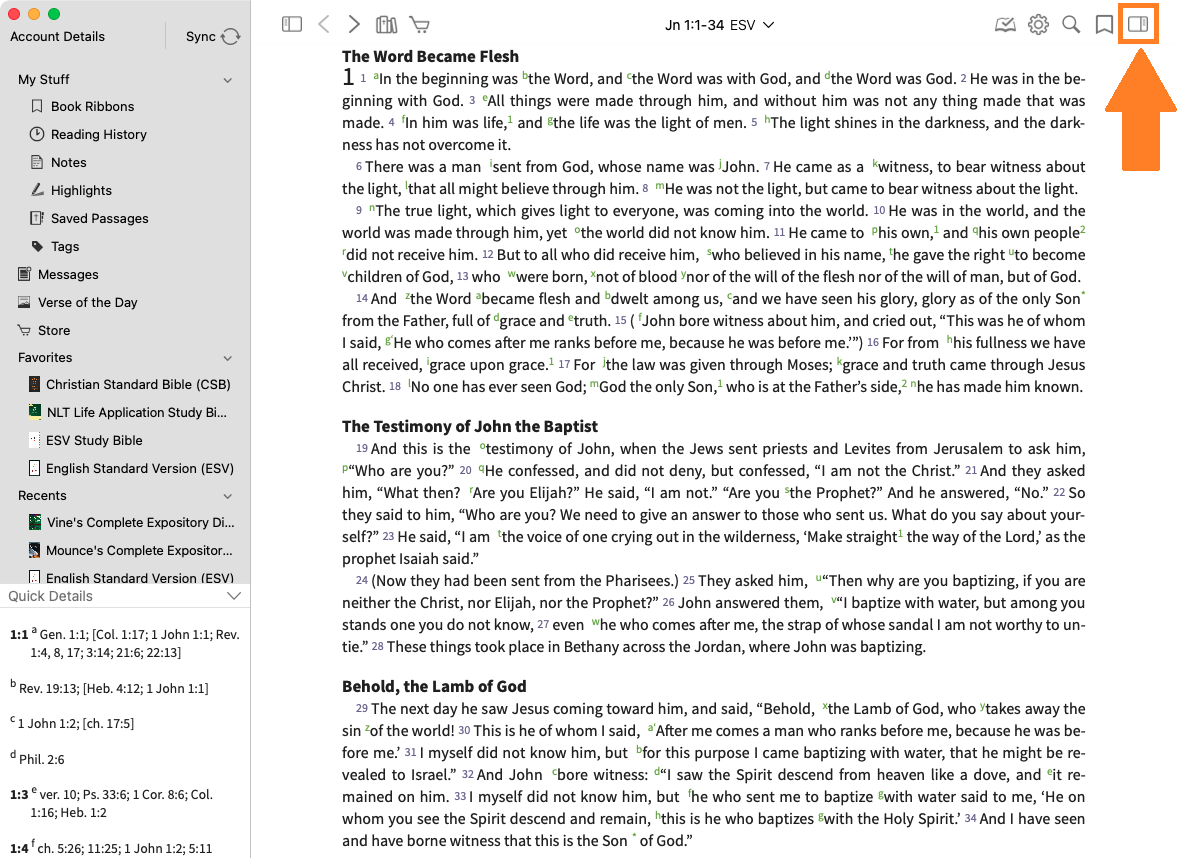Select Reading History in sidebar
The image size is (1178, 858).
tap(98, 134)
